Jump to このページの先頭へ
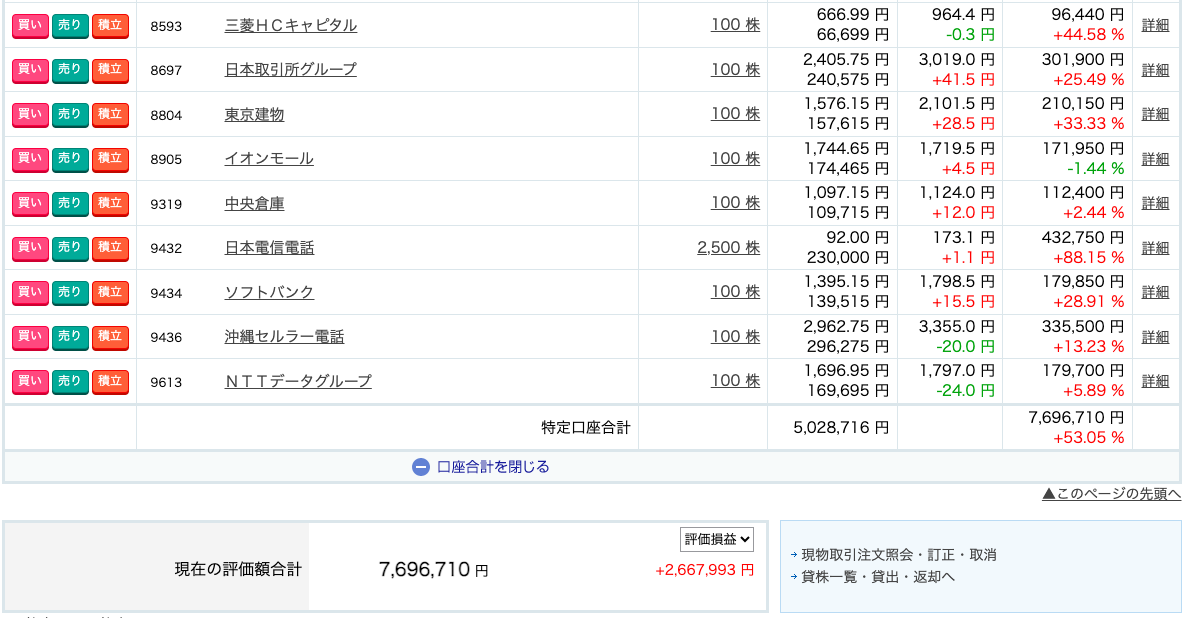This screenshot has width=1187, height=618. [x=1111, y=494]
